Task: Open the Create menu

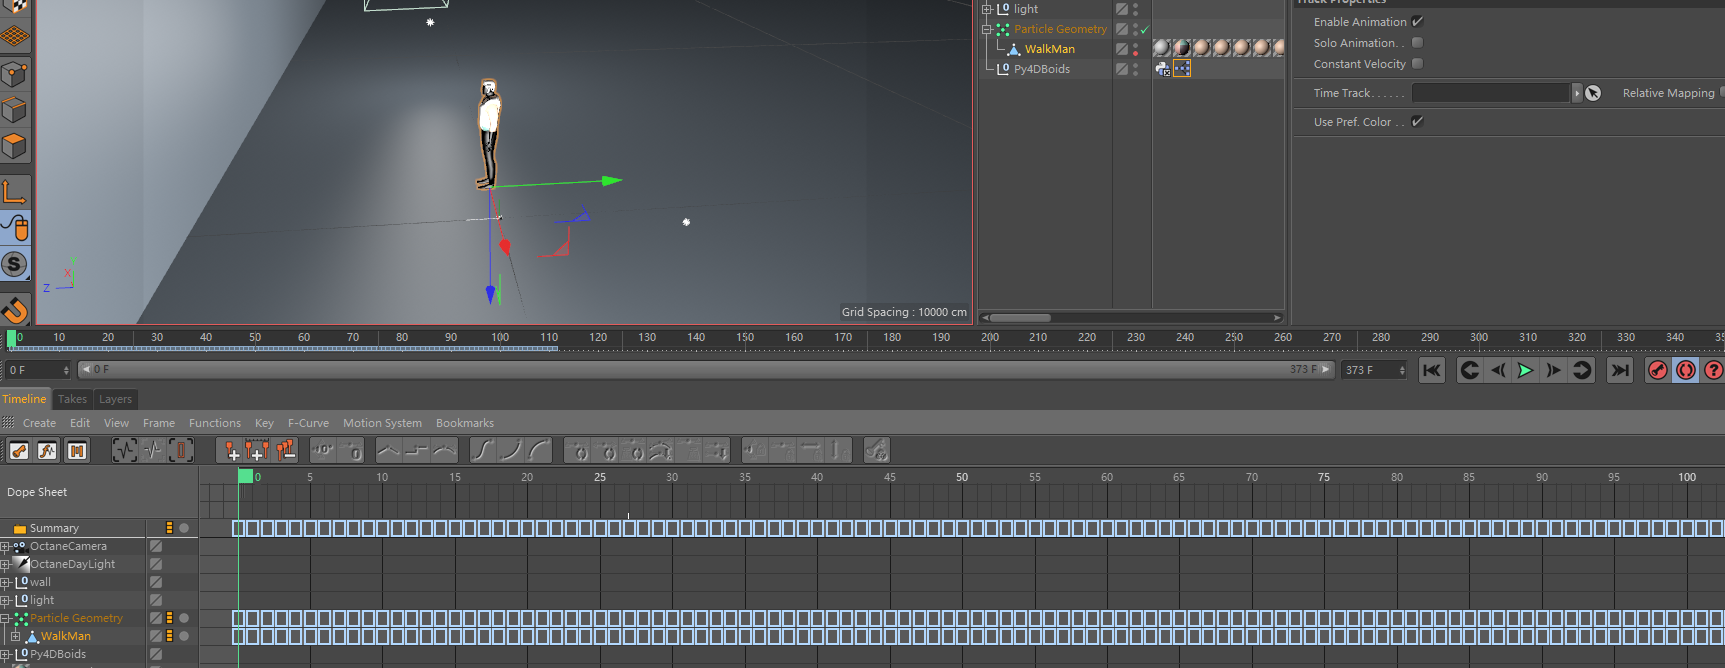Action: click(39, 423)
